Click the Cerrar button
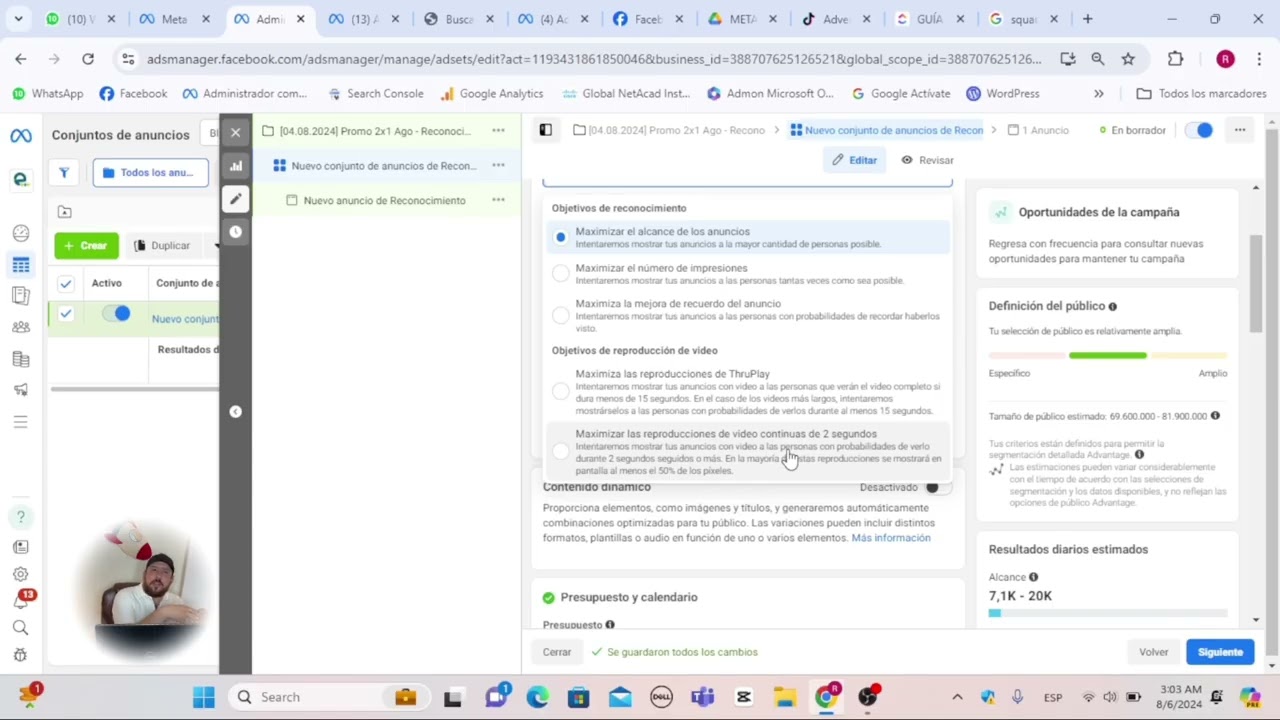This screenshot has width=1280, height=720. point(557,652)
